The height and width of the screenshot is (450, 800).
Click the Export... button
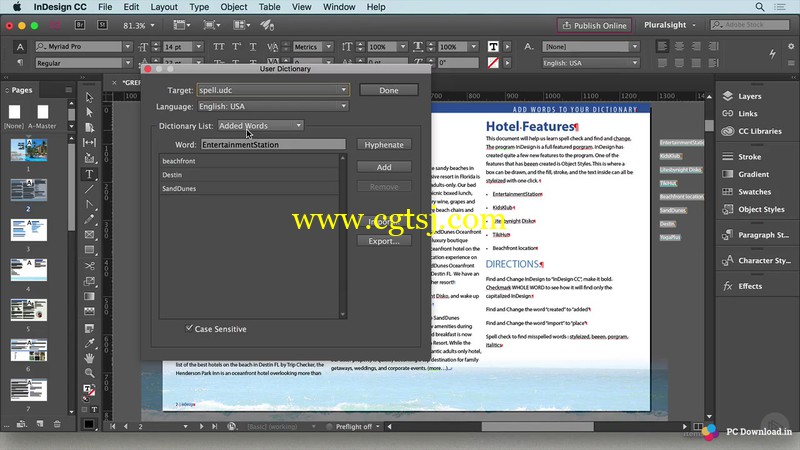pos(384,241)
